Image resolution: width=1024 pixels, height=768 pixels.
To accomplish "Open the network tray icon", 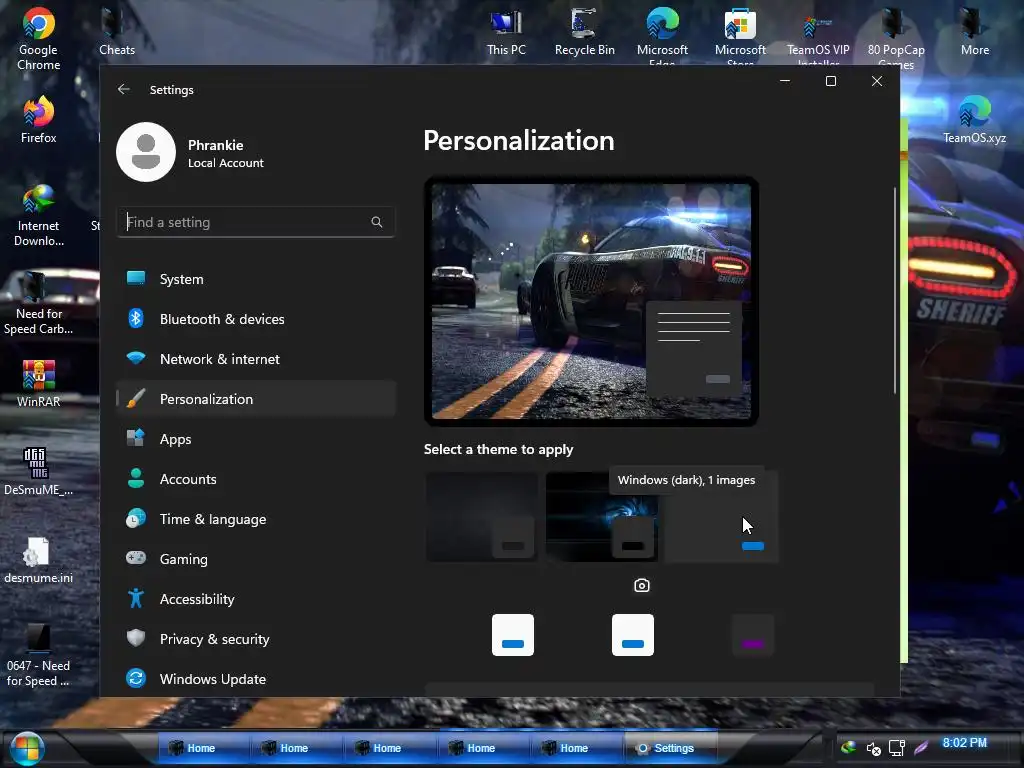I will pos(897,748).
